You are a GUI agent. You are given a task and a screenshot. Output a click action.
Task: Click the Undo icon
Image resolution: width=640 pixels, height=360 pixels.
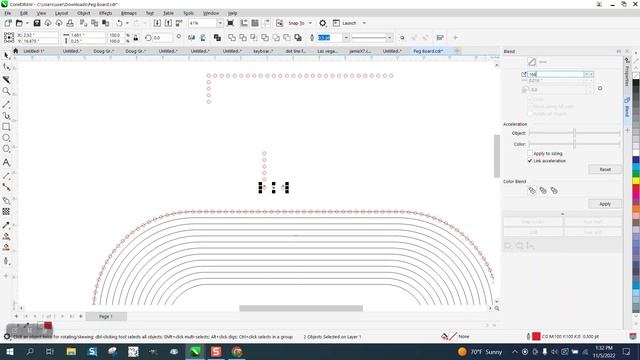[119, 23]
